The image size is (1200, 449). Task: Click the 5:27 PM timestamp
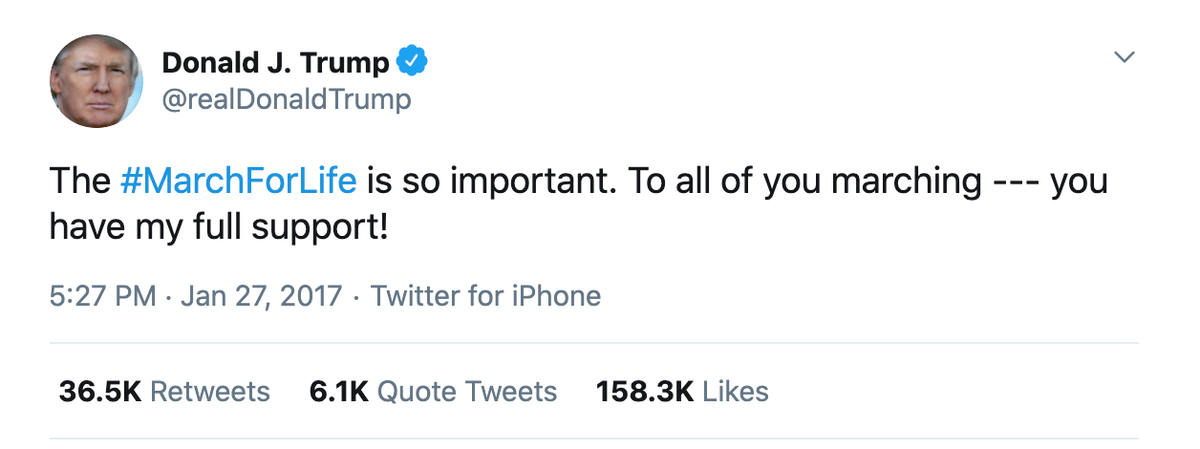point(102,296)
